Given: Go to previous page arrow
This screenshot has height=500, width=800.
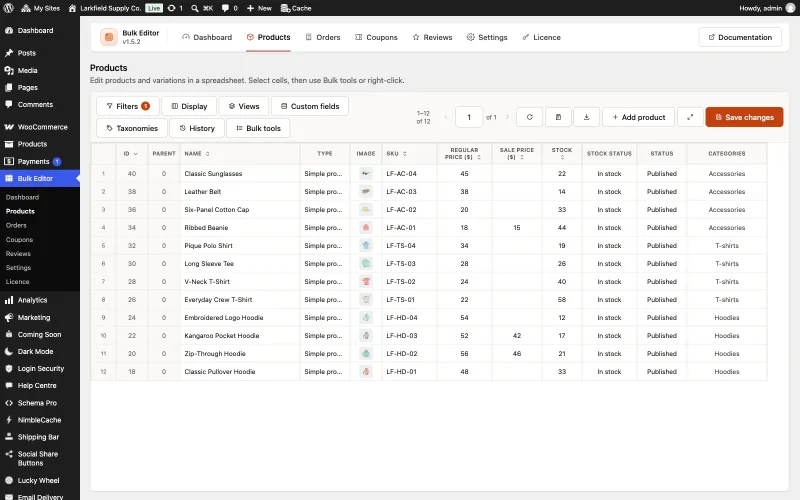Looking at the screenshot, I should coord(445,117).
